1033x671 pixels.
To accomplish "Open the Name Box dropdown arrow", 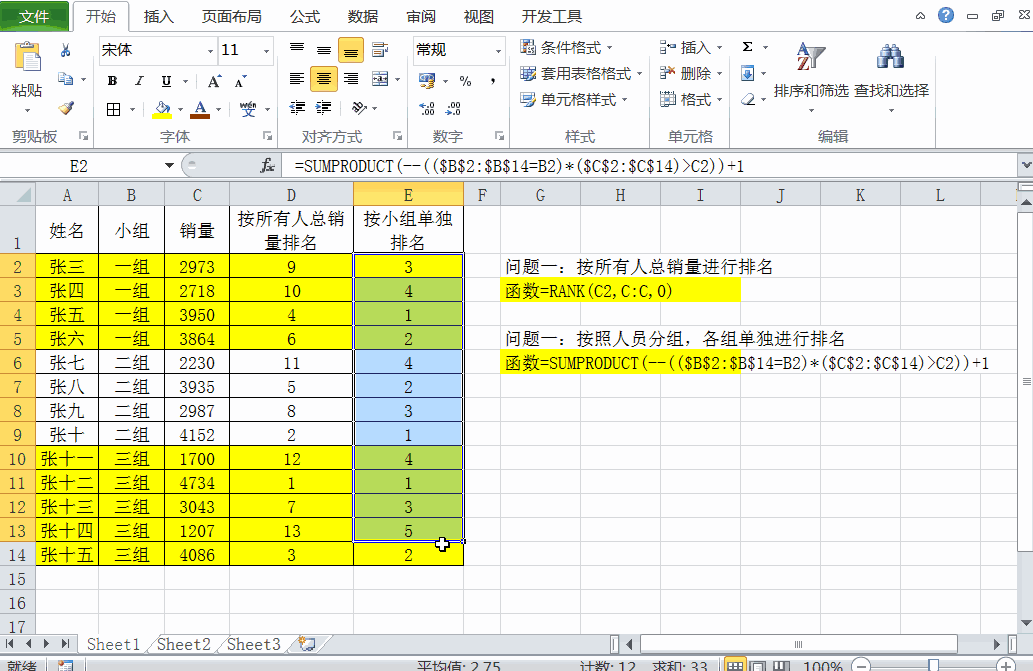I will [169, 166].
